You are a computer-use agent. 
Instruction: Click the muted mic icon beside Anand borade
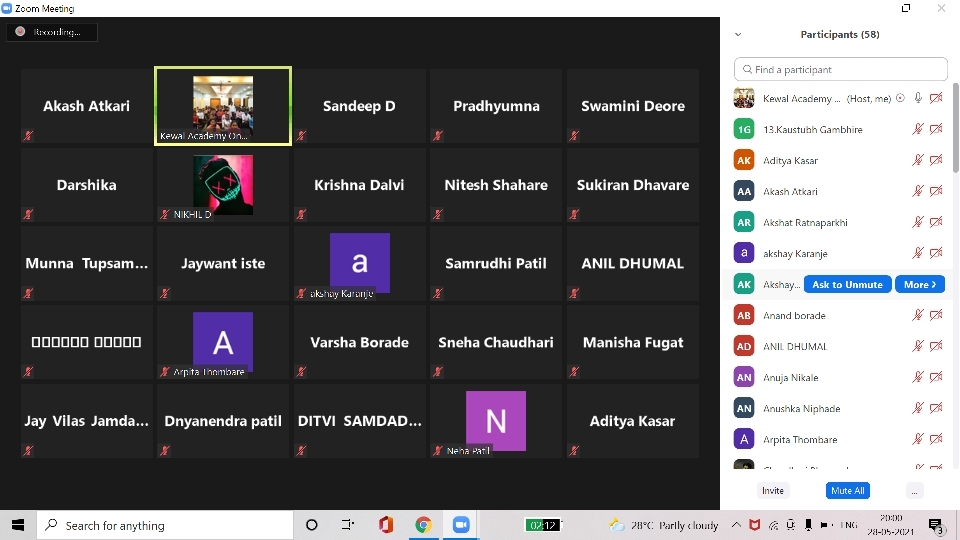918,315
